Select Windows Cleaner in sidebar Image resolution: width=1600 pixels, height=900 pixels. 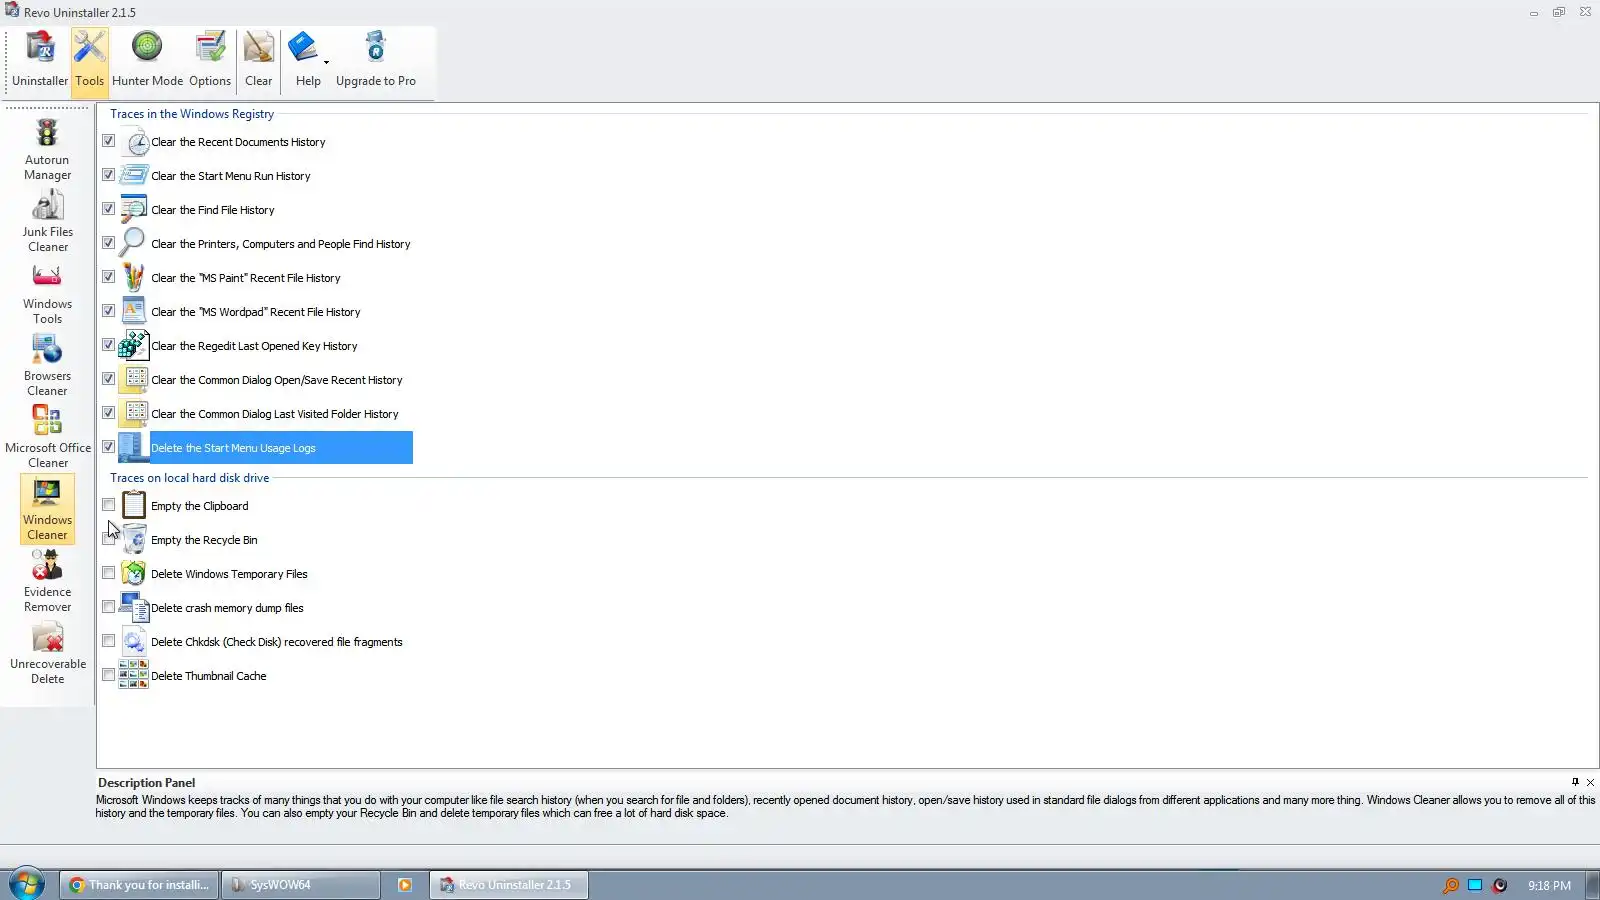coord(47,510)
